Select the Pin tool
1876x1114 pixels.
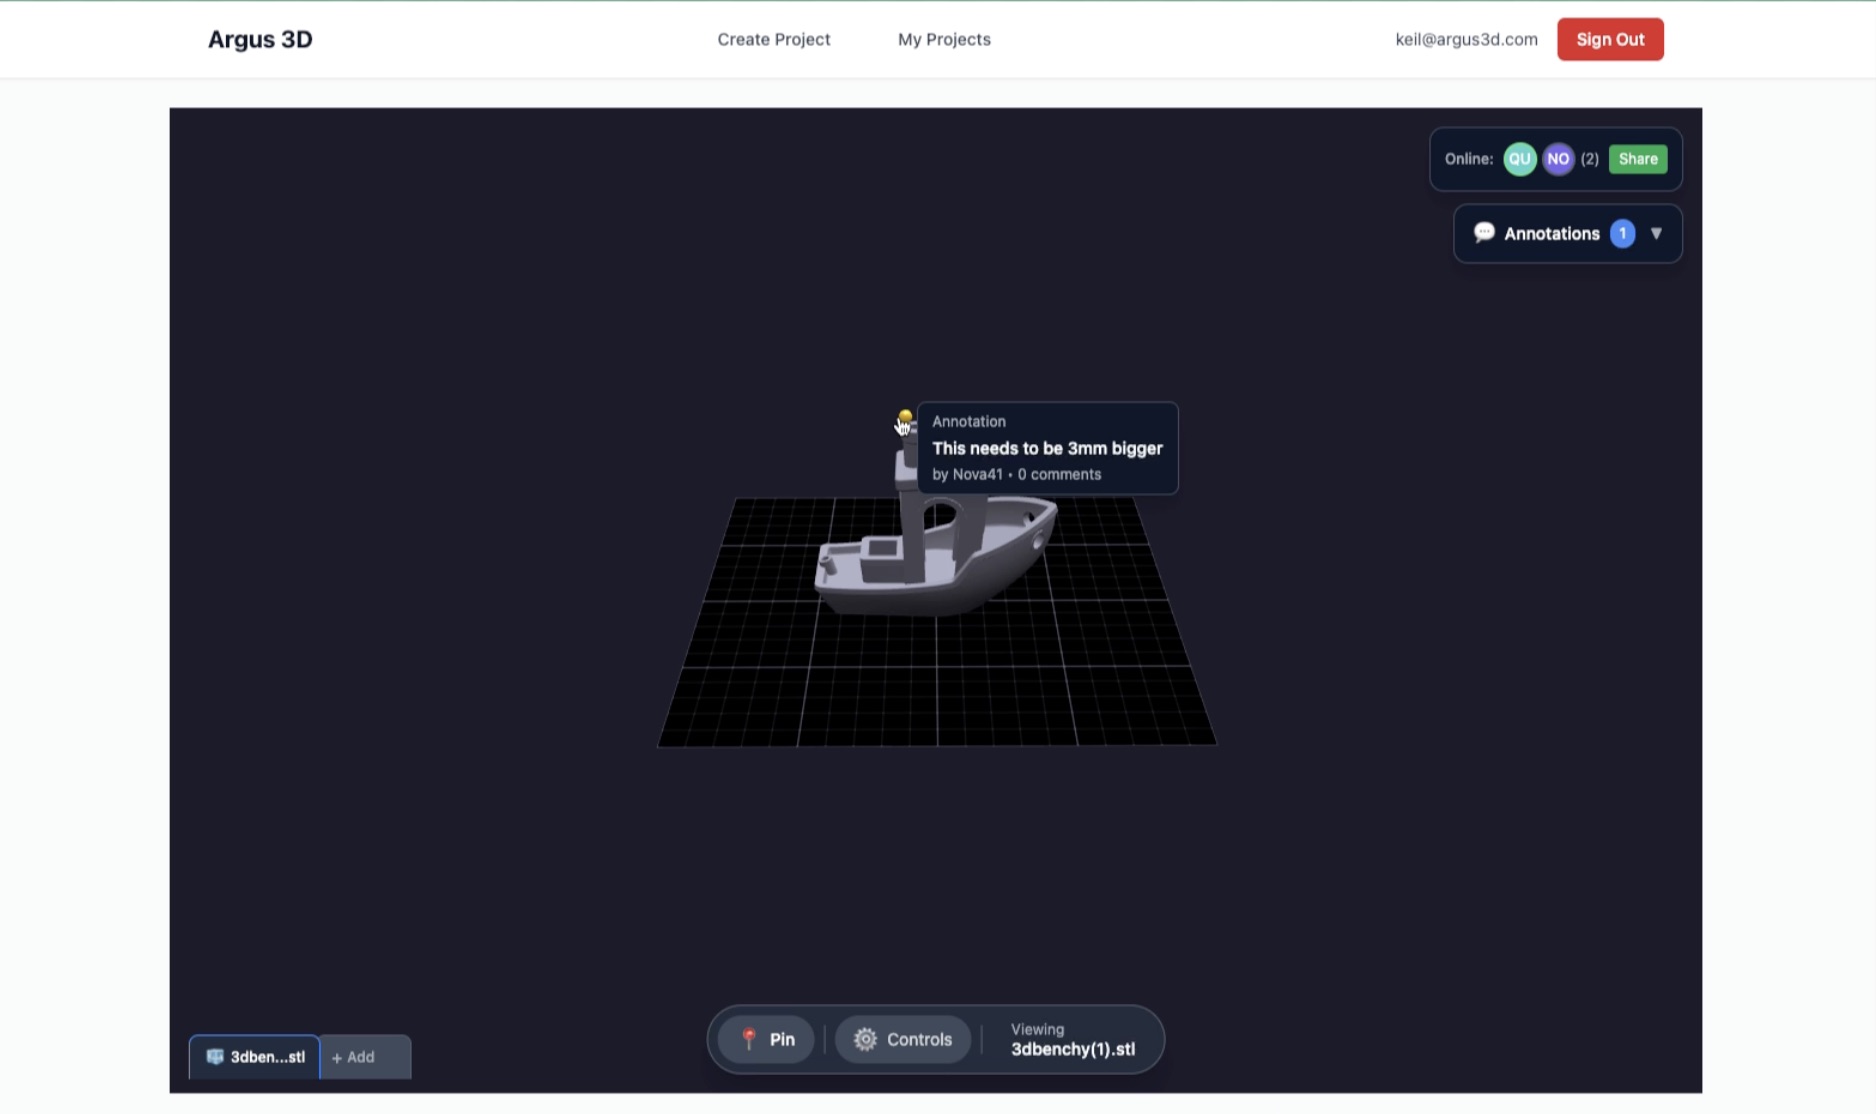click(x=766, y=1039)
